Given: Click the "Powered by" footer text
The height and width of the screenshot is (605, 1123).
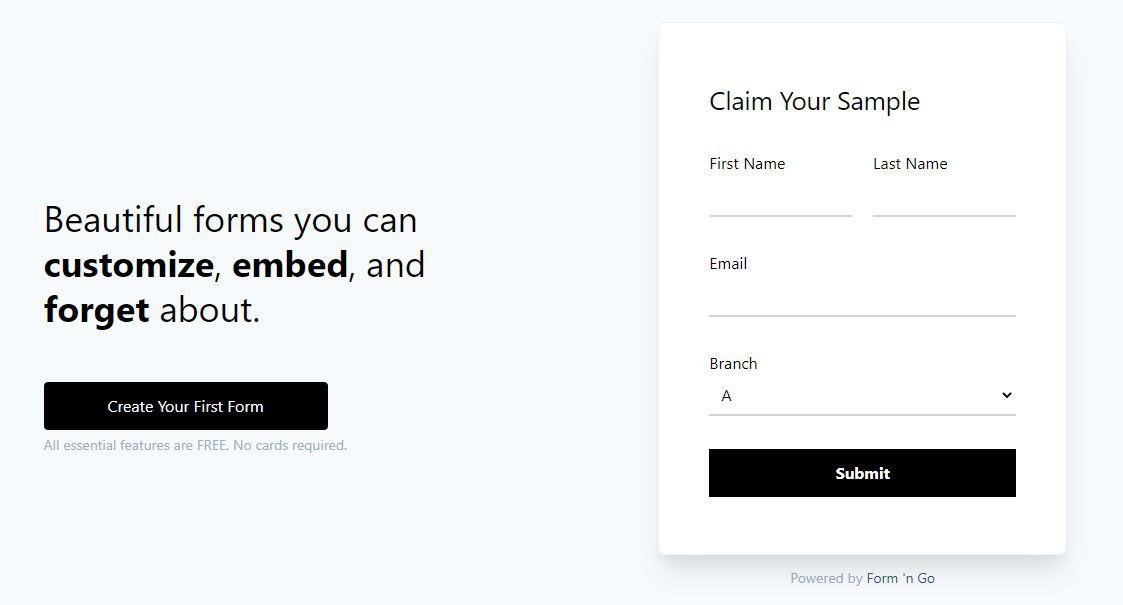Looking at the screenshot, I should click(x=826, y=578).
